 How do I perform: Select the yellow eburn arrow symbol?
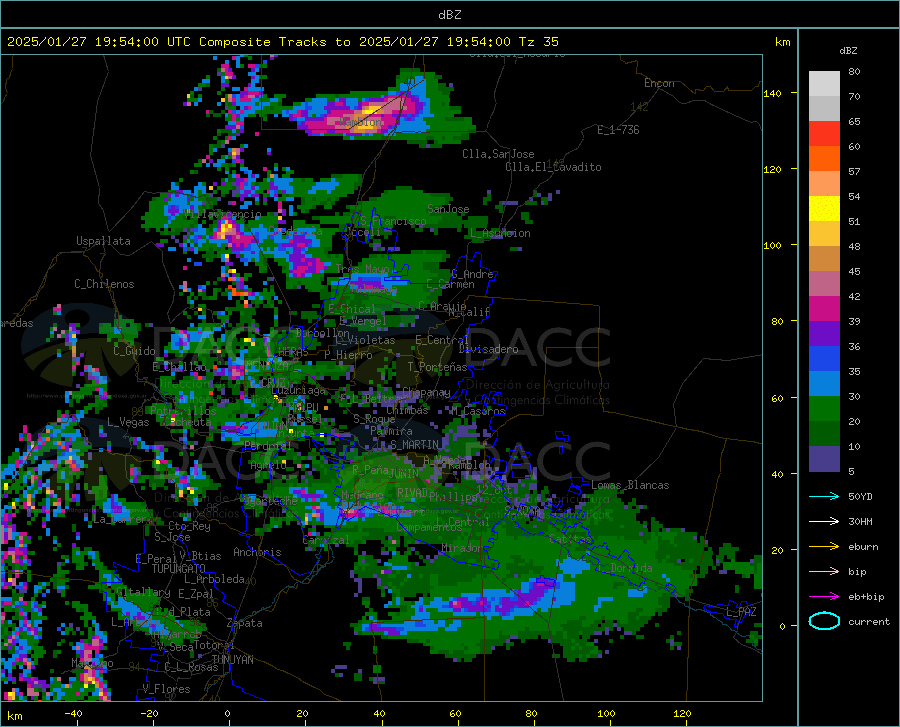tap(824, 547)
